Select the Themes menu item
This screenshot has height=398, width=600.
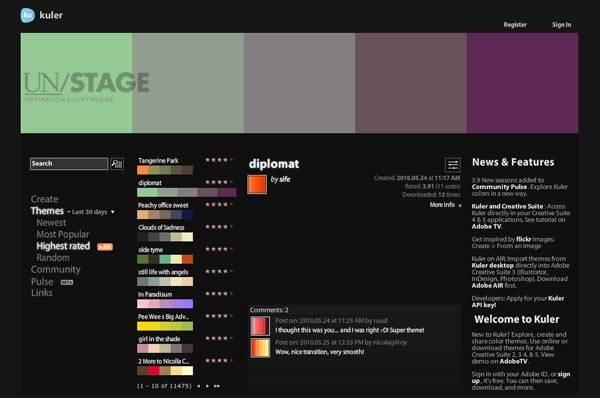(47, 211)
